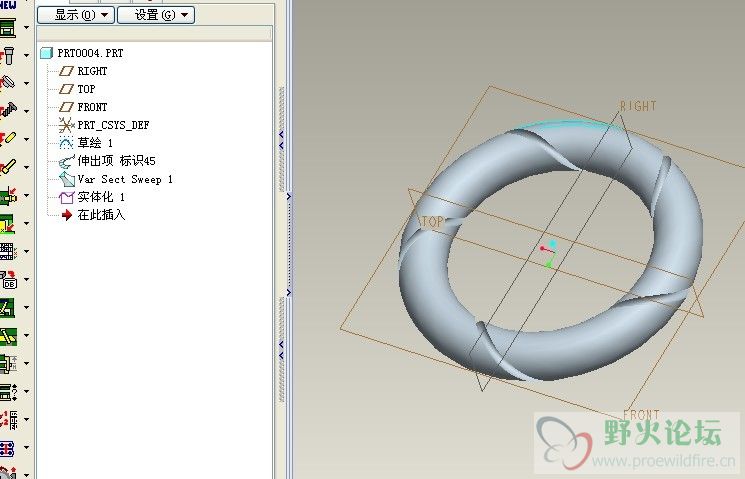Open dropdown arrow next to the DB icon
Screen dimensions: 745x479
coord(27,279)
